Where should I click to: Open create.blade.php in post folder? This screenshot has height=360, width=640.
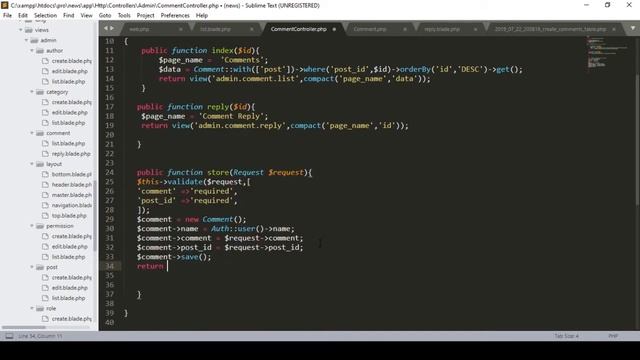coord(71,278)
